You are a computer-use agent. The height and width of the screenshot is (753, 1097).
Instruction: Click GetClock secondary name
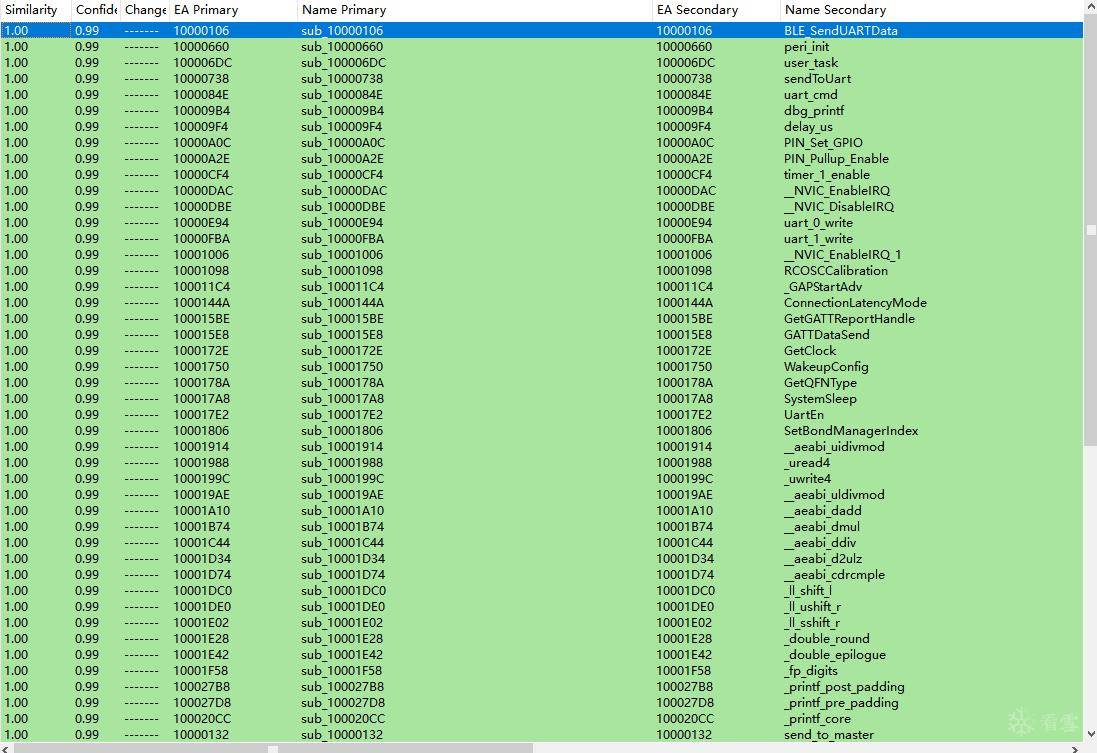point(809,351)
